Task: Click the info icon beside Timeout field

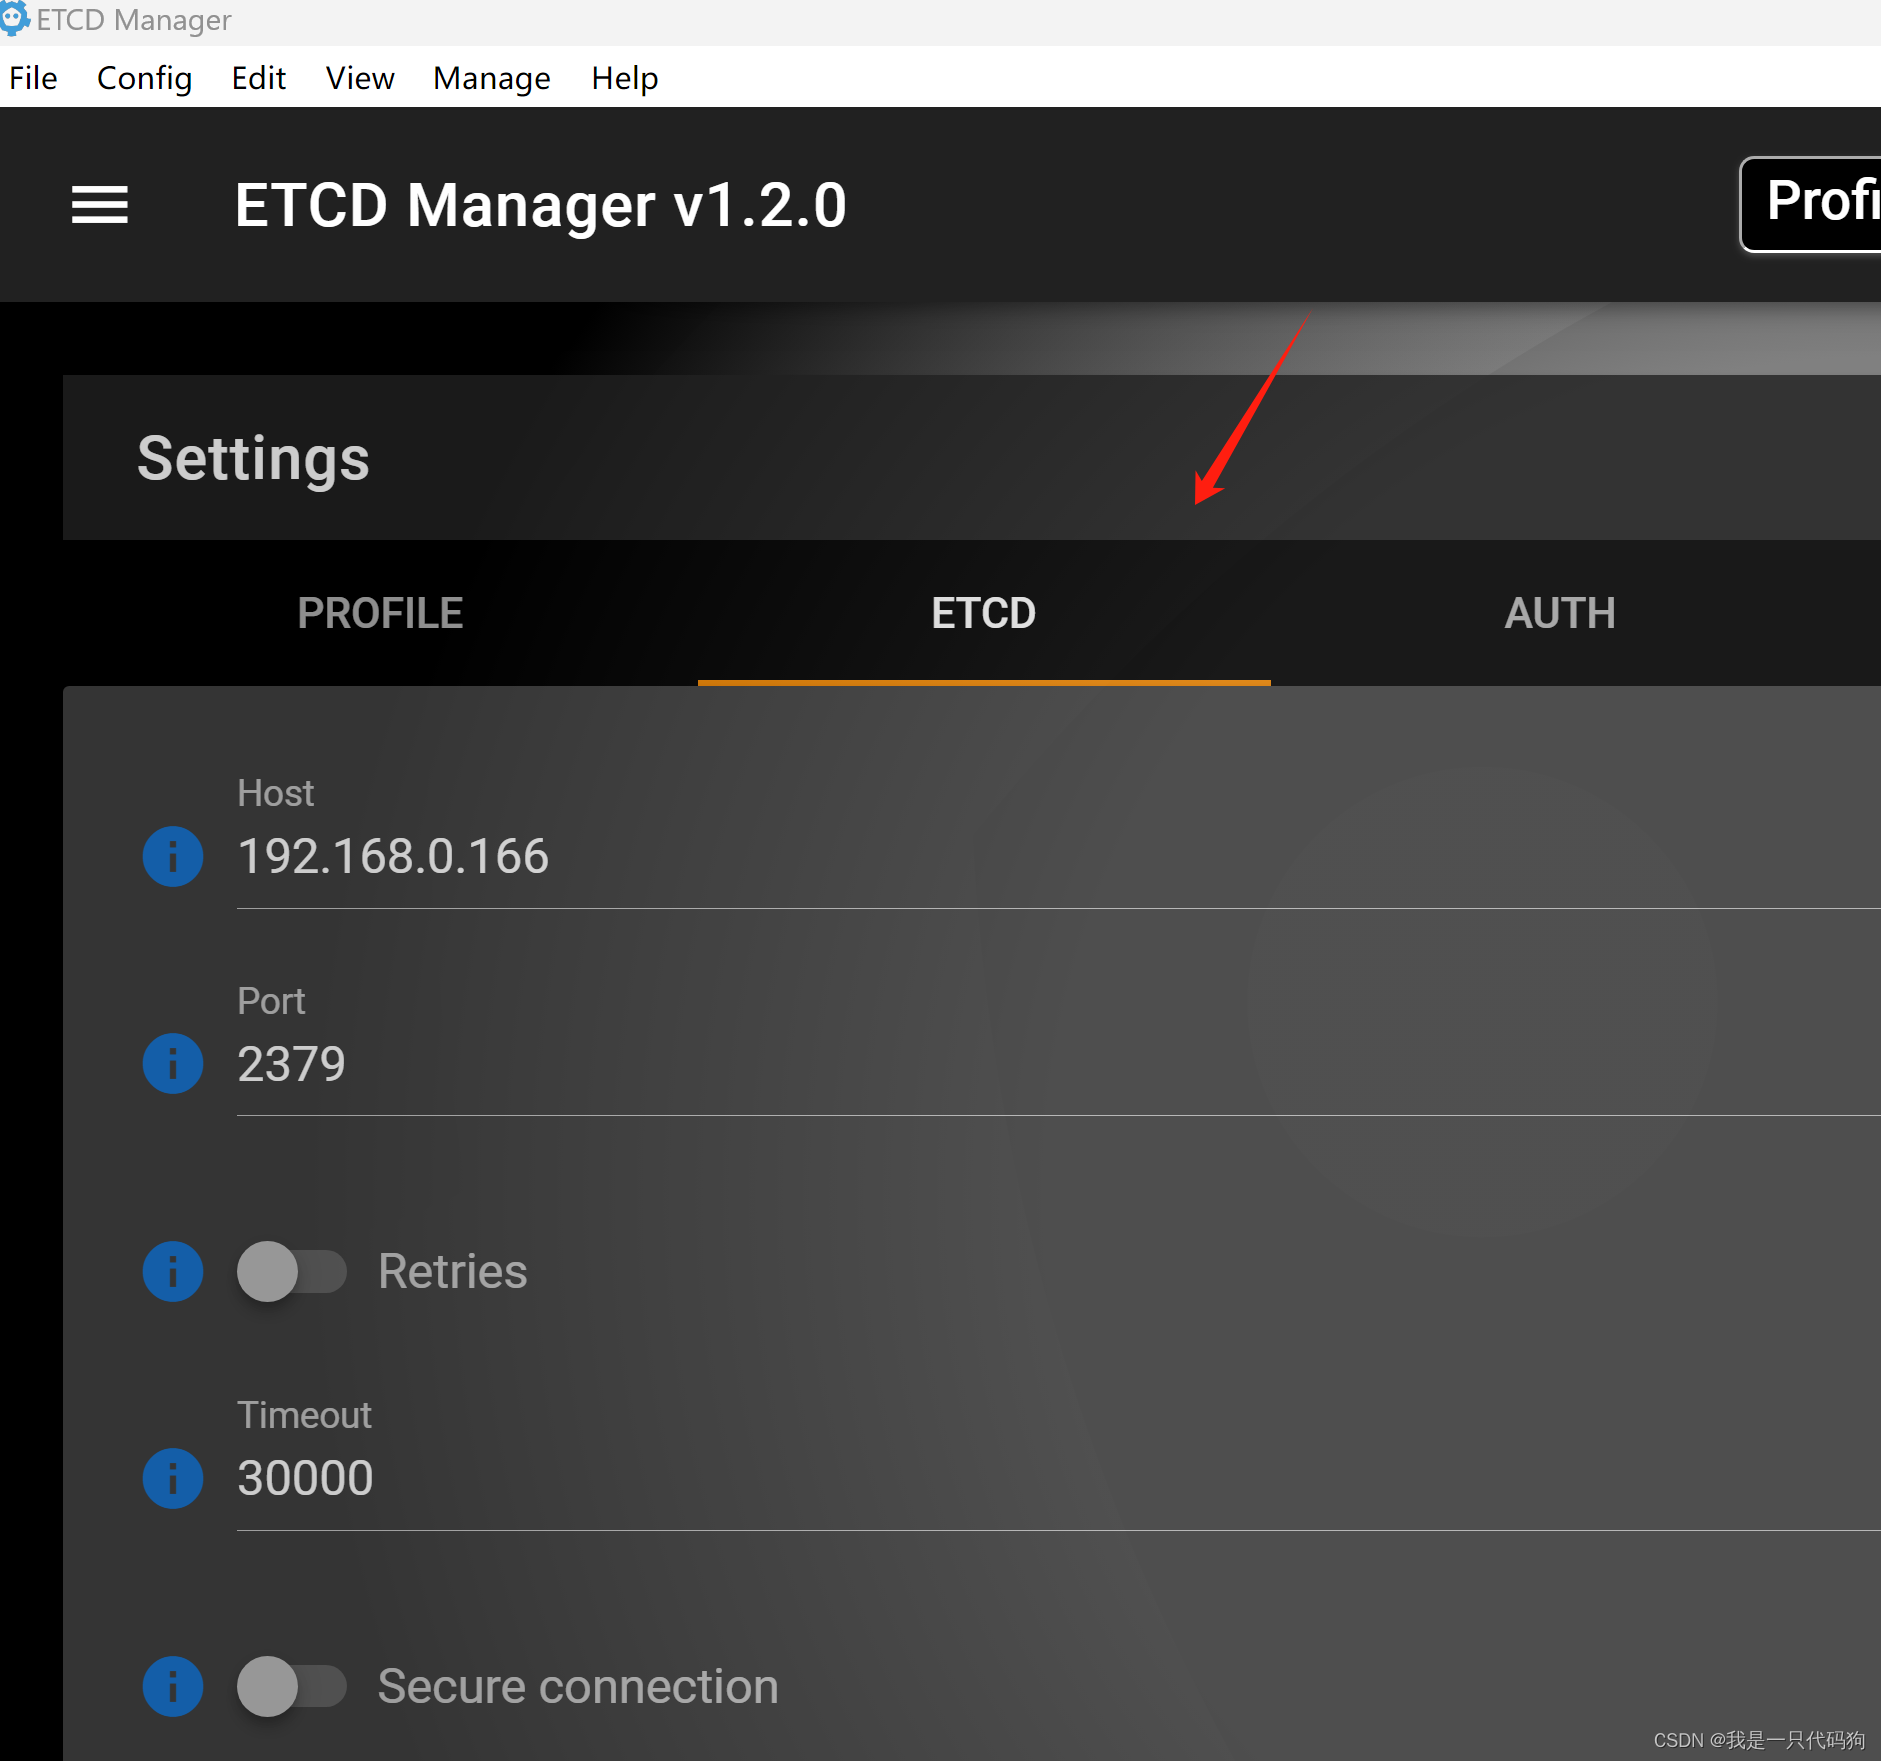Action: [172, 1478]
